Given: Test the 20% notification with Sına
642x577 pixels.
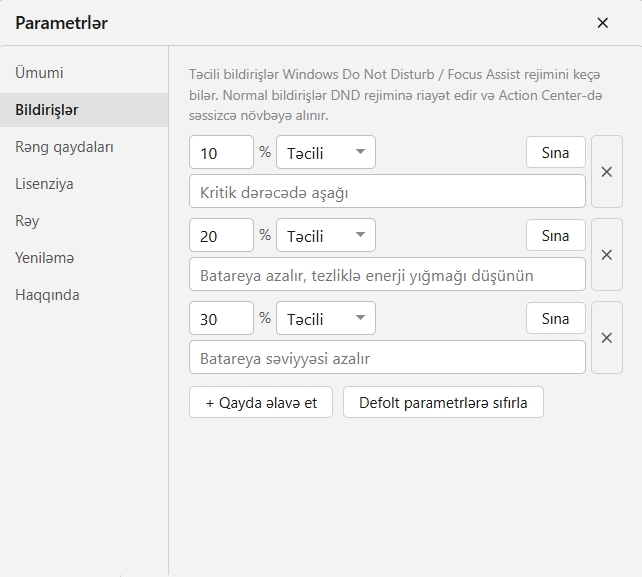Looking at the screenshot, I should click(x=556, y=235).
